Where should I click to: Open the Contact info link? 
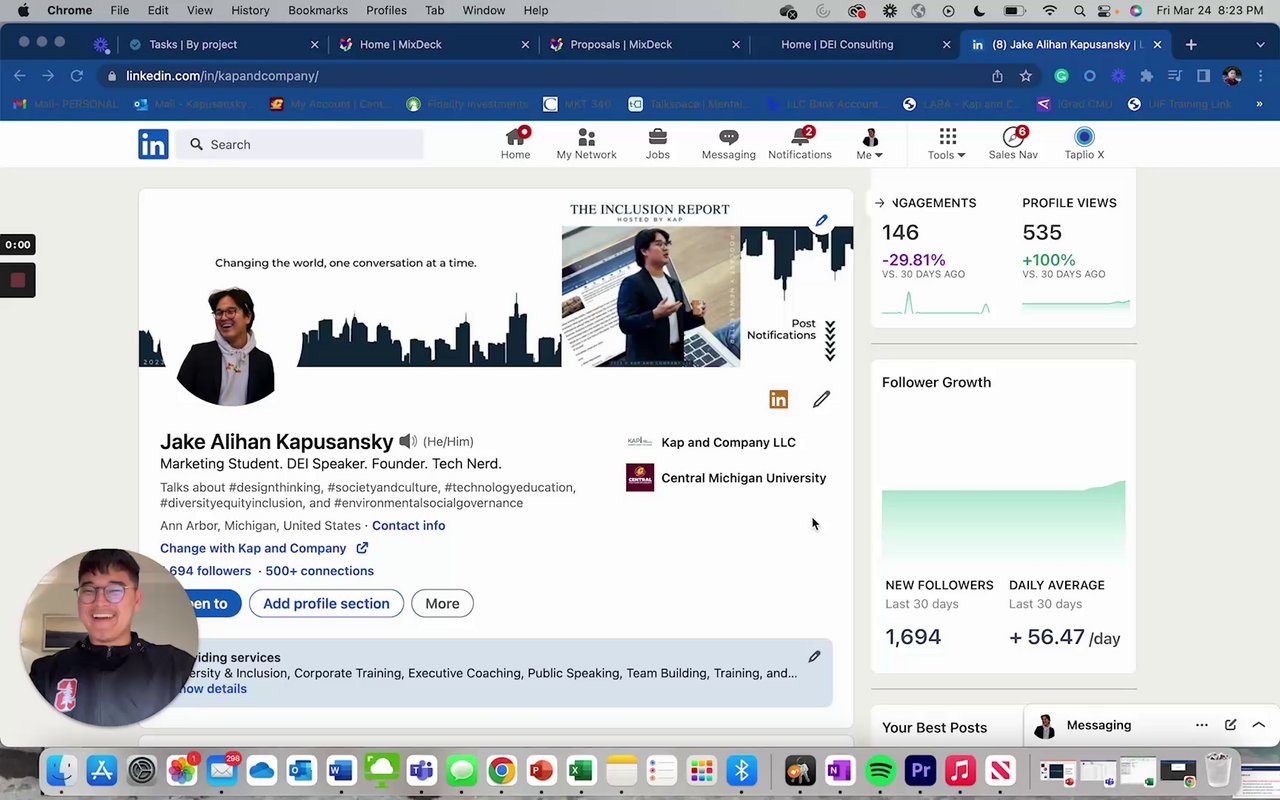click(408, 526)
